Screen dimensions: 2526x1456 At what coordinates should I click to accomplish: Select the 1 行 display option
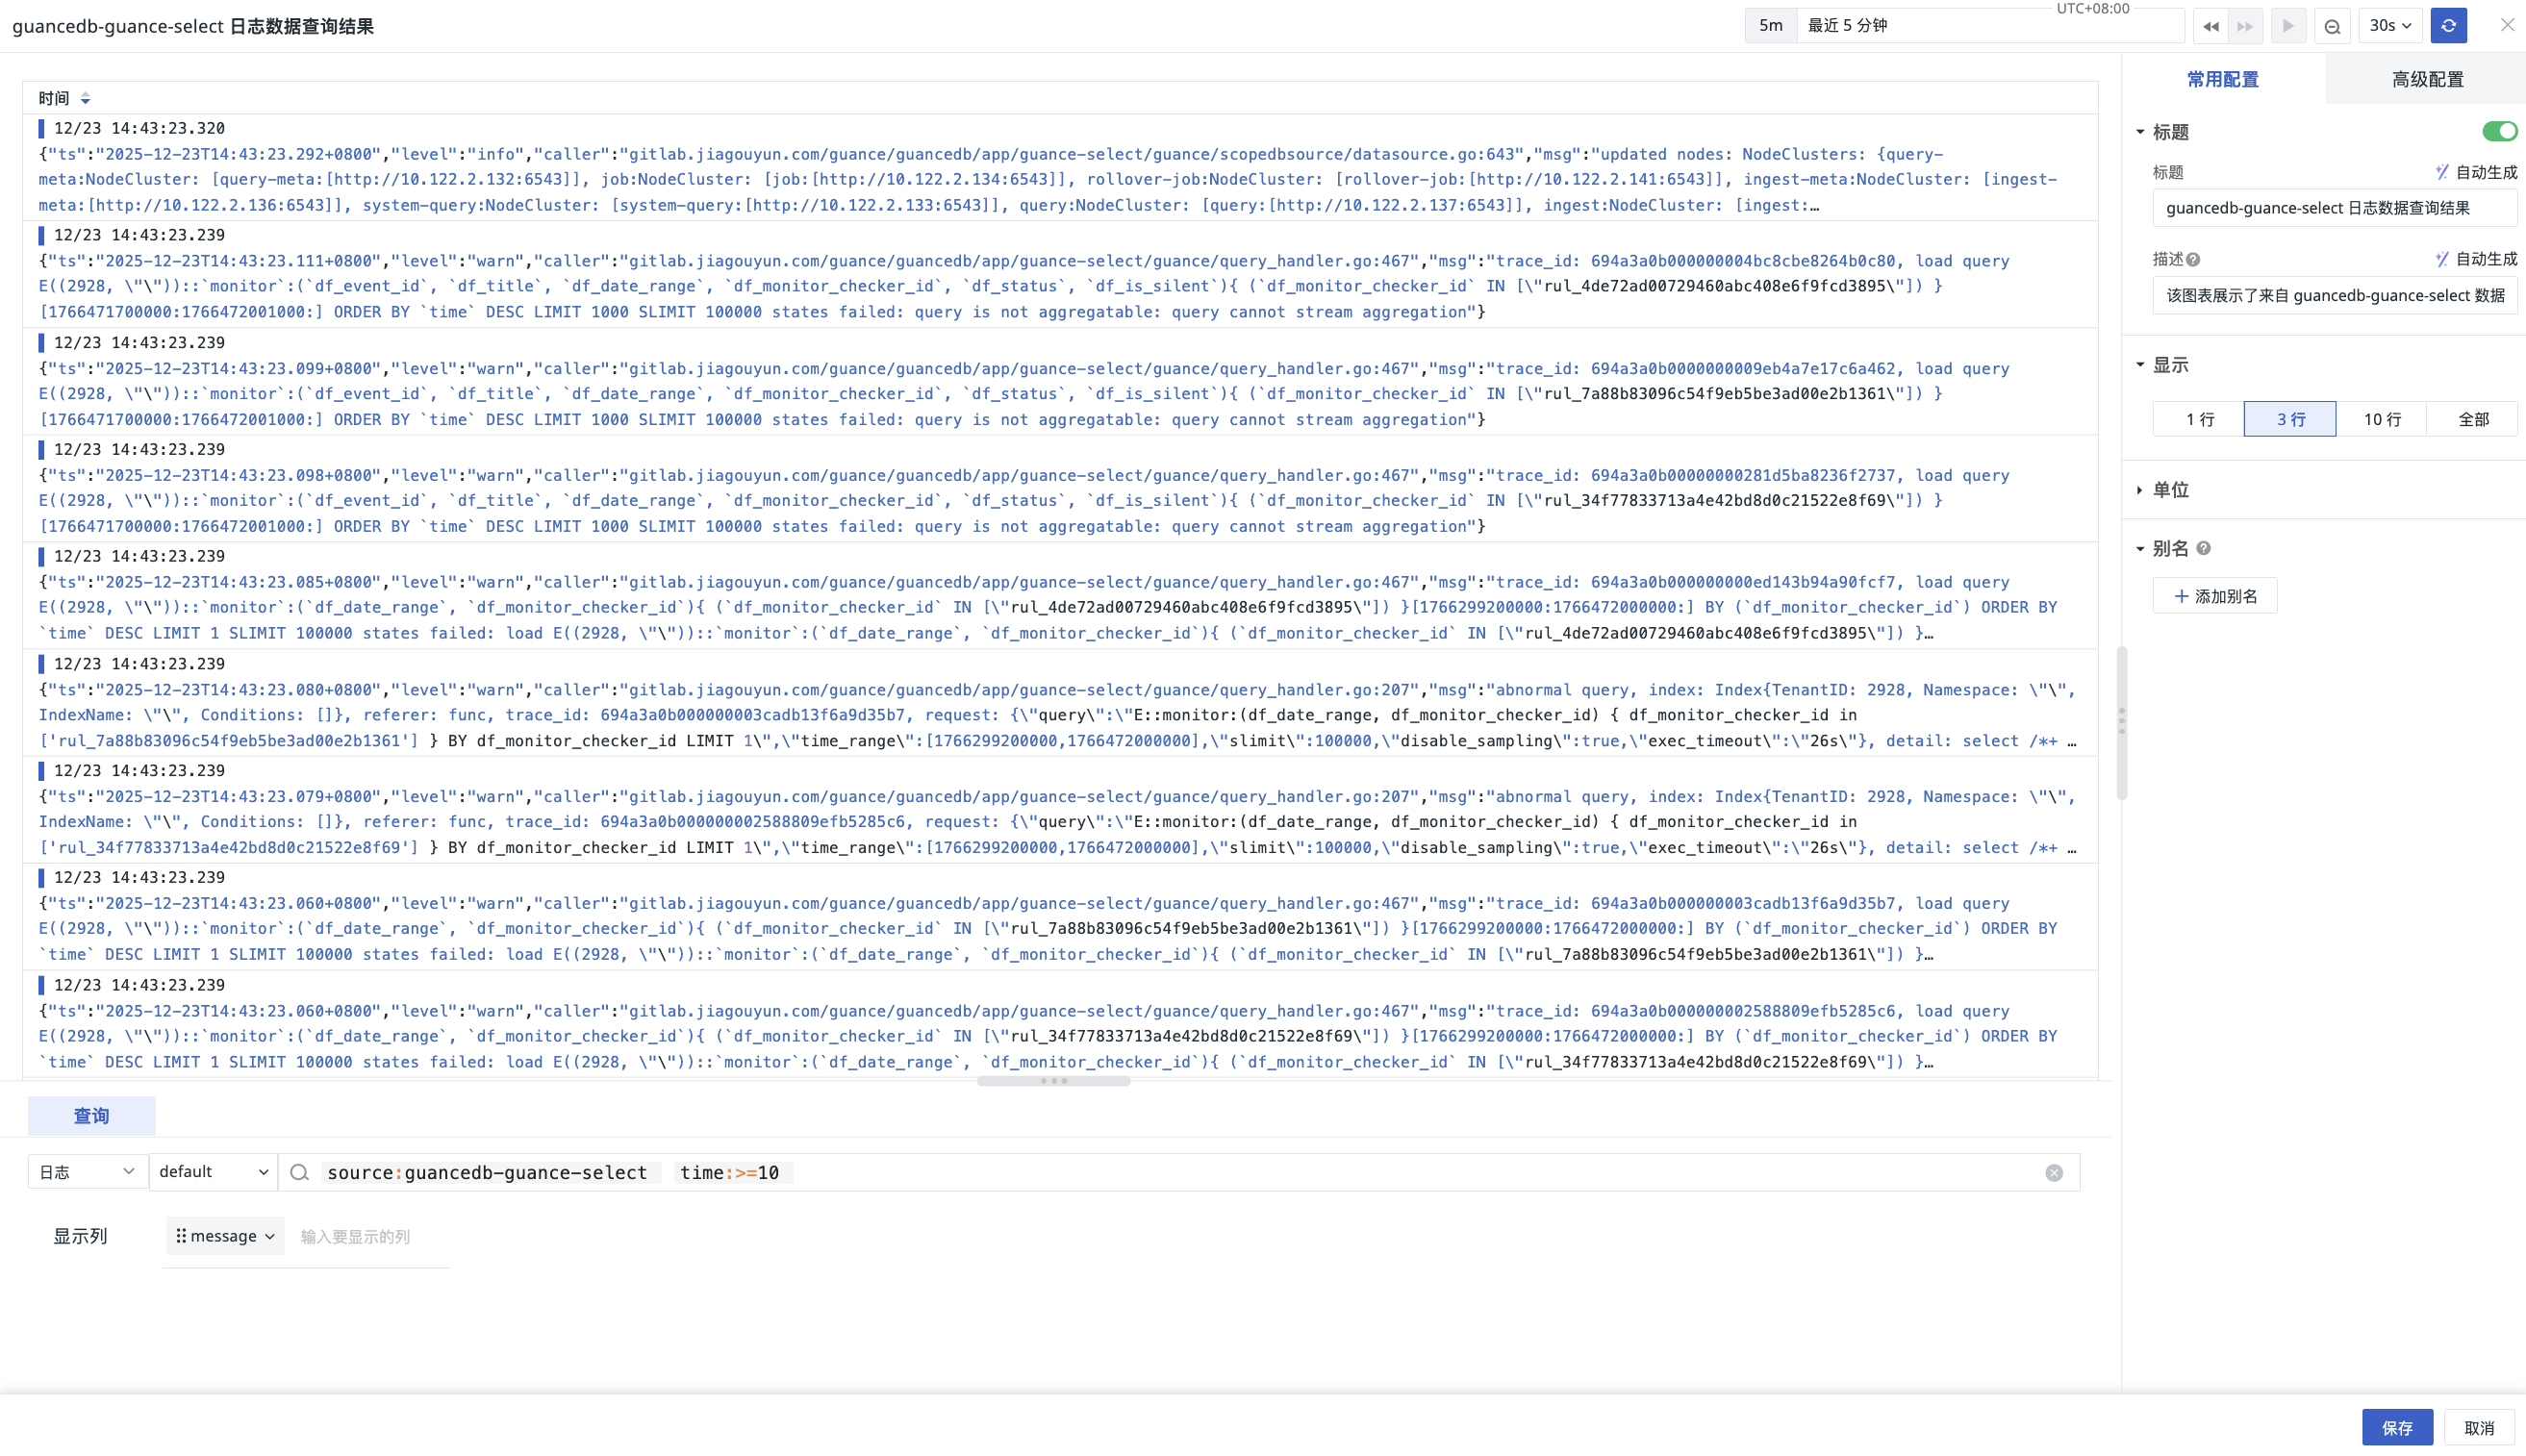click(2199, 419)
